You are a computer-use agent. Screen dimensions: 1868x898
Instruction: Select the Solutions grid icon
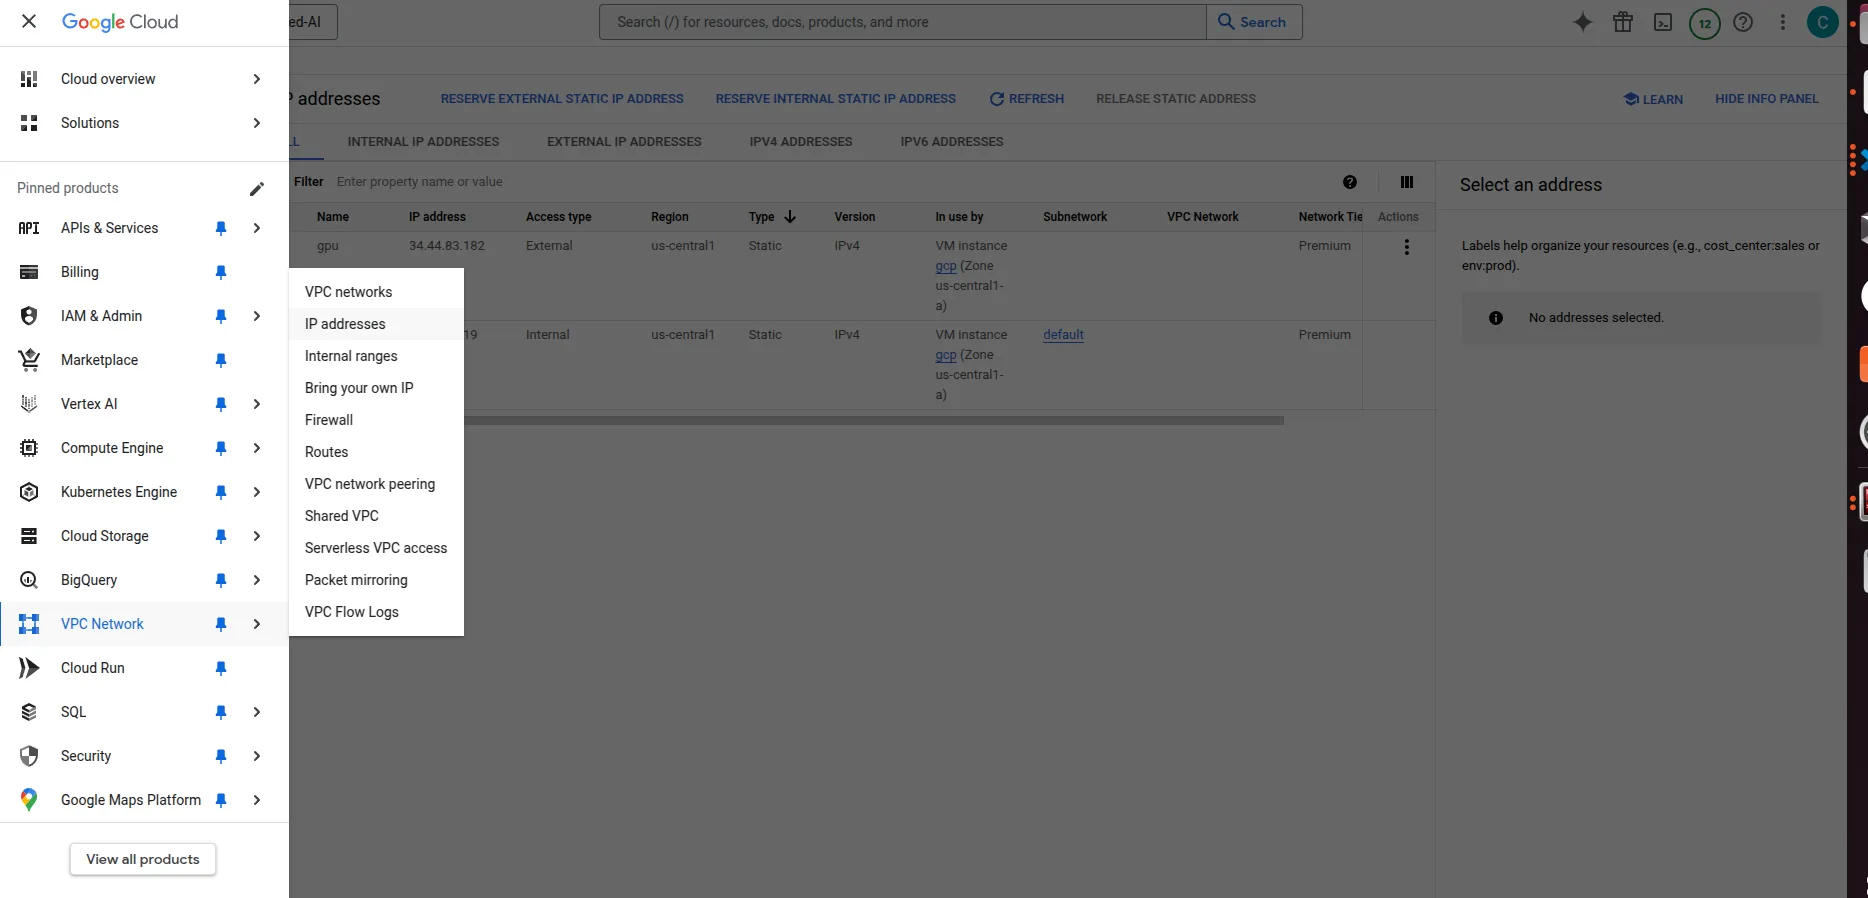[x=29, y=123]
